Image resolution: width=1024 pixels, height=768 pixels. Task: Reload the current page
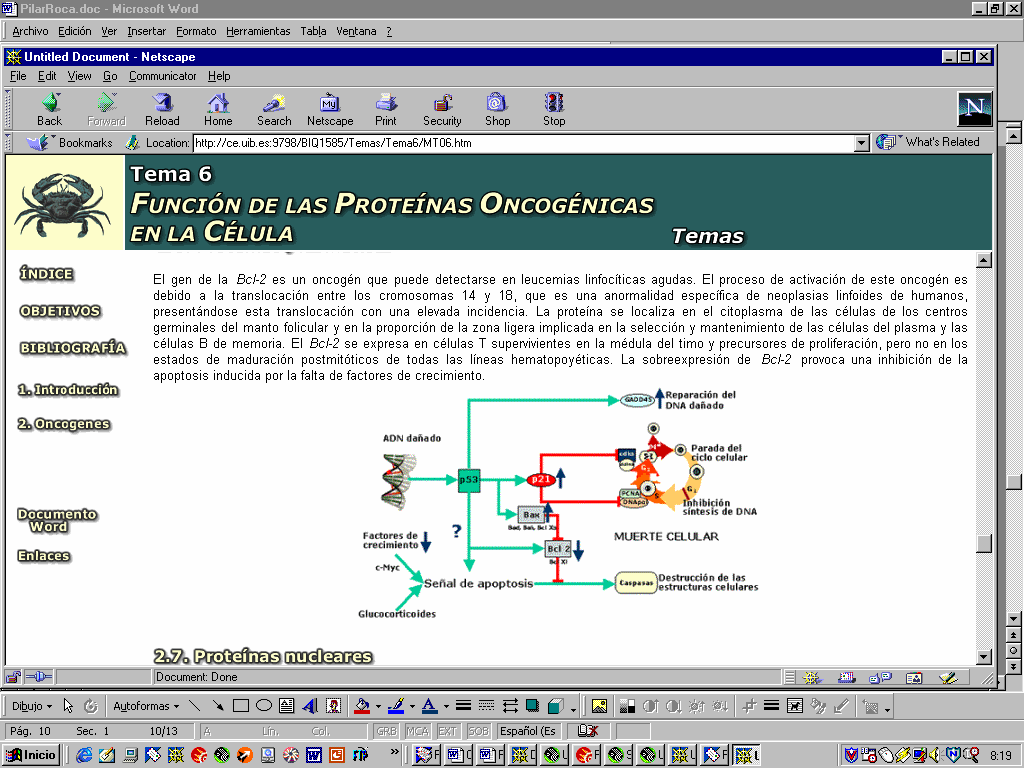pyautogui.click(x=162, y=109)
